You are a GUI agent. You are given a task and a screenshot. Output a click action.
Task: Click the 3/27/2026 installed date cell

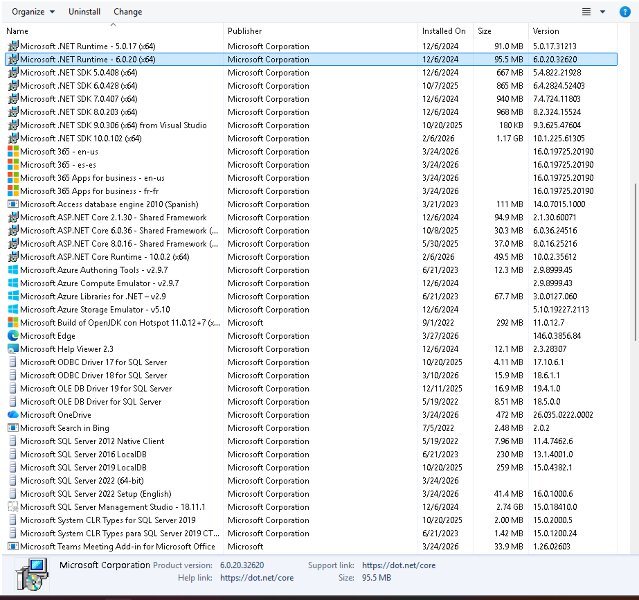point(440,336)
